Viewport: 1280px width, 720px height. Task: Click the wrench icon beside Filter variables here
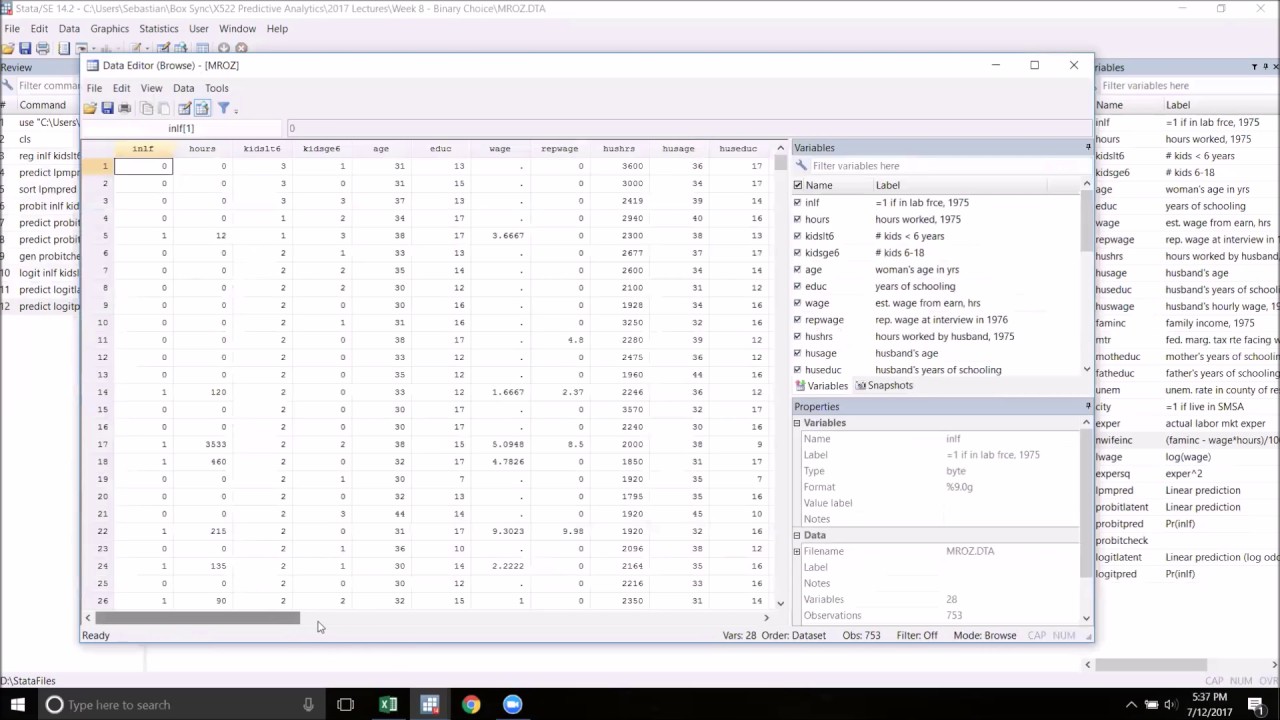pos(801,166)
